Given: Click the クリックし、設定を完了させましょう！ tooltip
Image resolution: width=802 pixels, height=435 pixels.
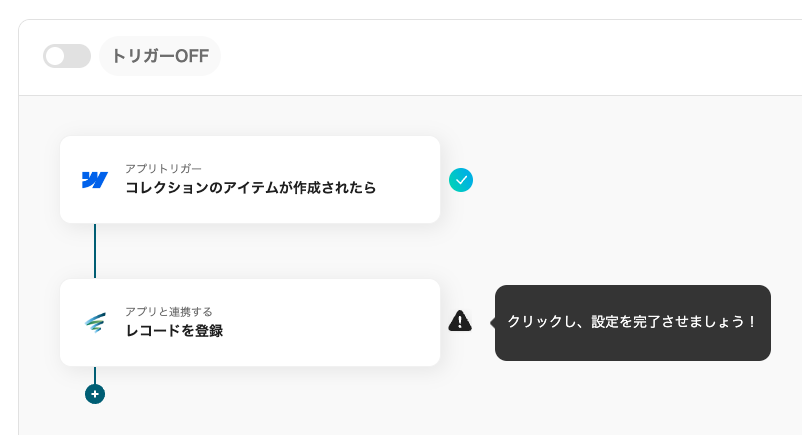Looking at the screenshot, I should tap(633, 322).
